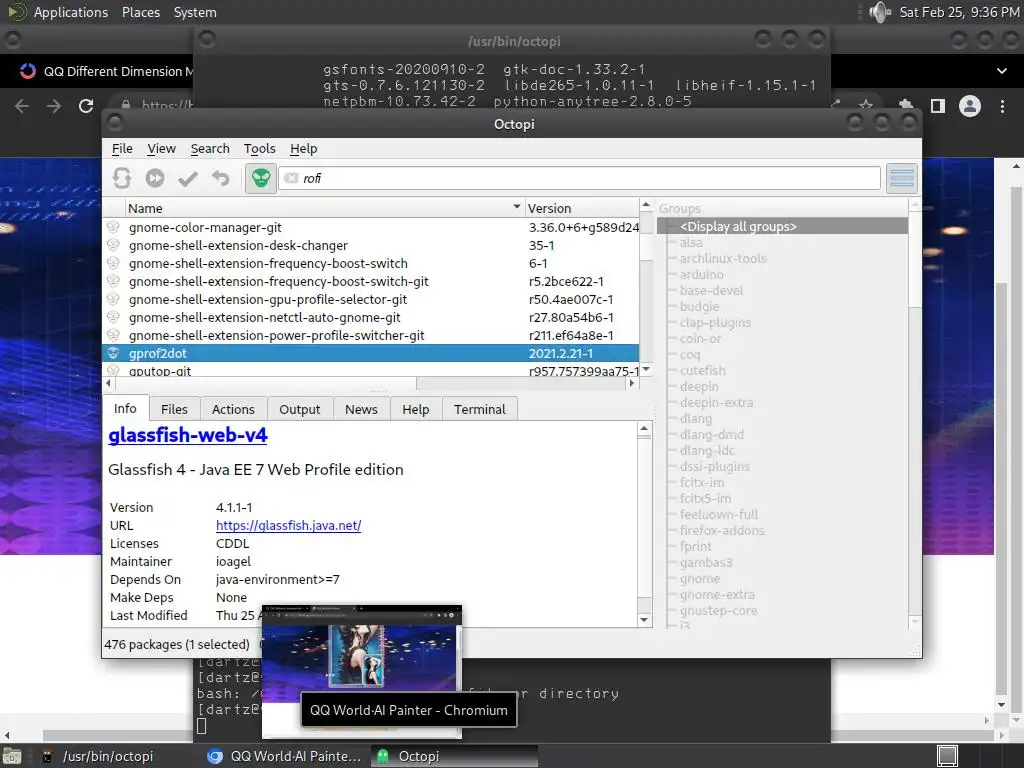Click package list scrollbar down arrow
This screenshot has width=1024, height=768.
[646, 370]
